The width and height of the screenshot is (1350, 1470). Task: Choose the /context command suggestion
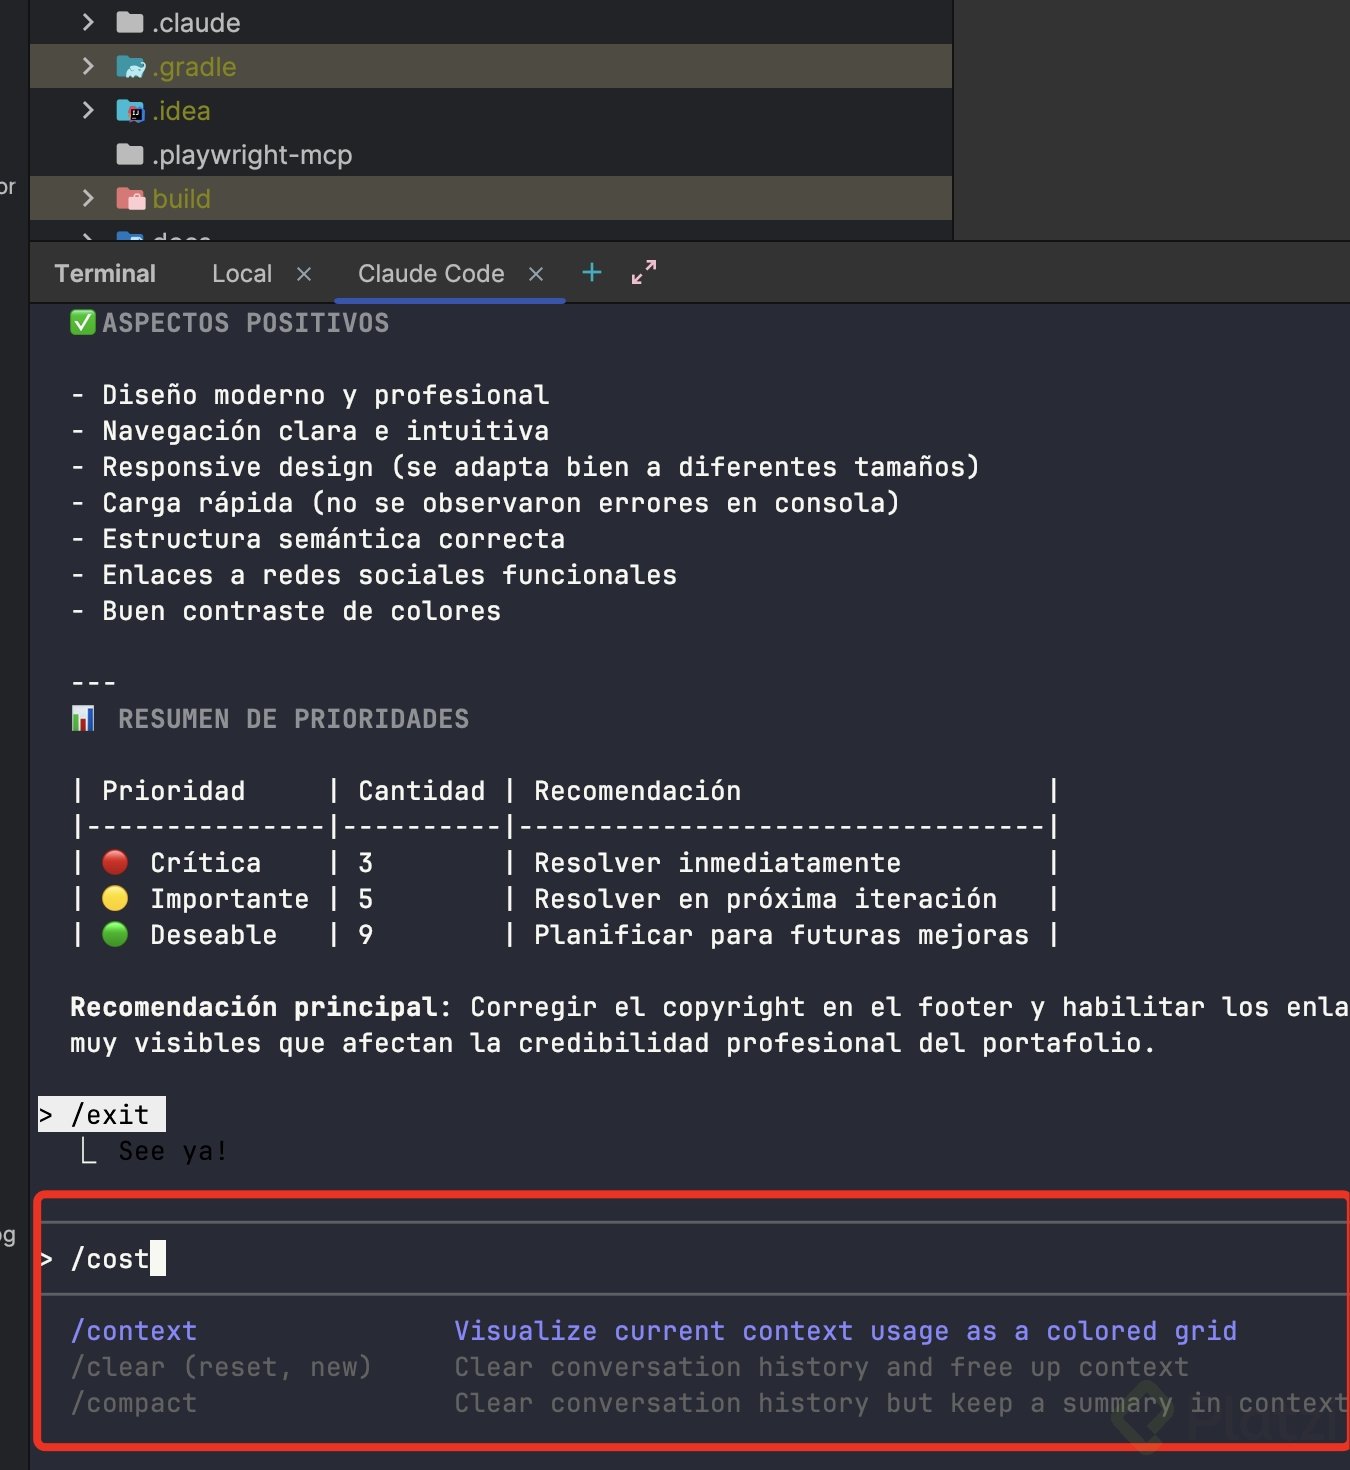pyautogui.click(x=134, y=1331)
